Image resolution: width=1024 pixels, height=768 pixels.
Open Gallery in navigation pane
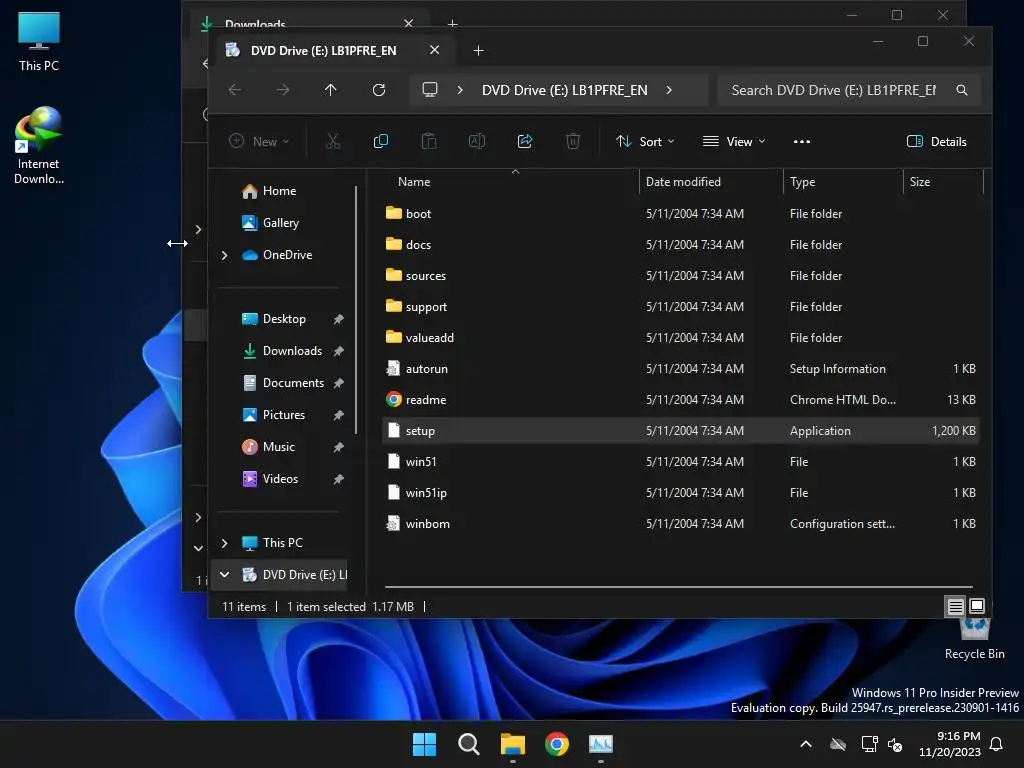pyautogui.click(x=281, y=223)
